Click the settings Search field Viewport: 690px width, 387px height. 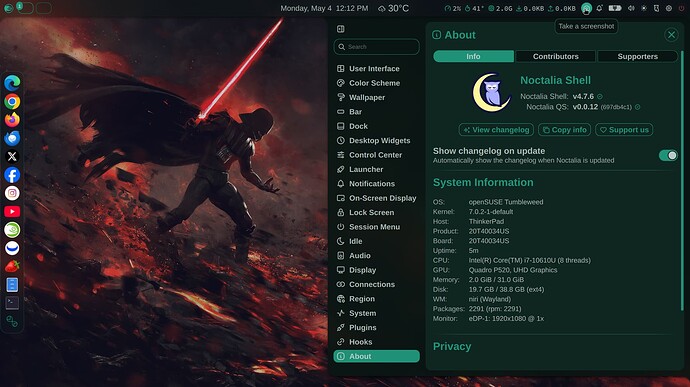tap(376, 47)
